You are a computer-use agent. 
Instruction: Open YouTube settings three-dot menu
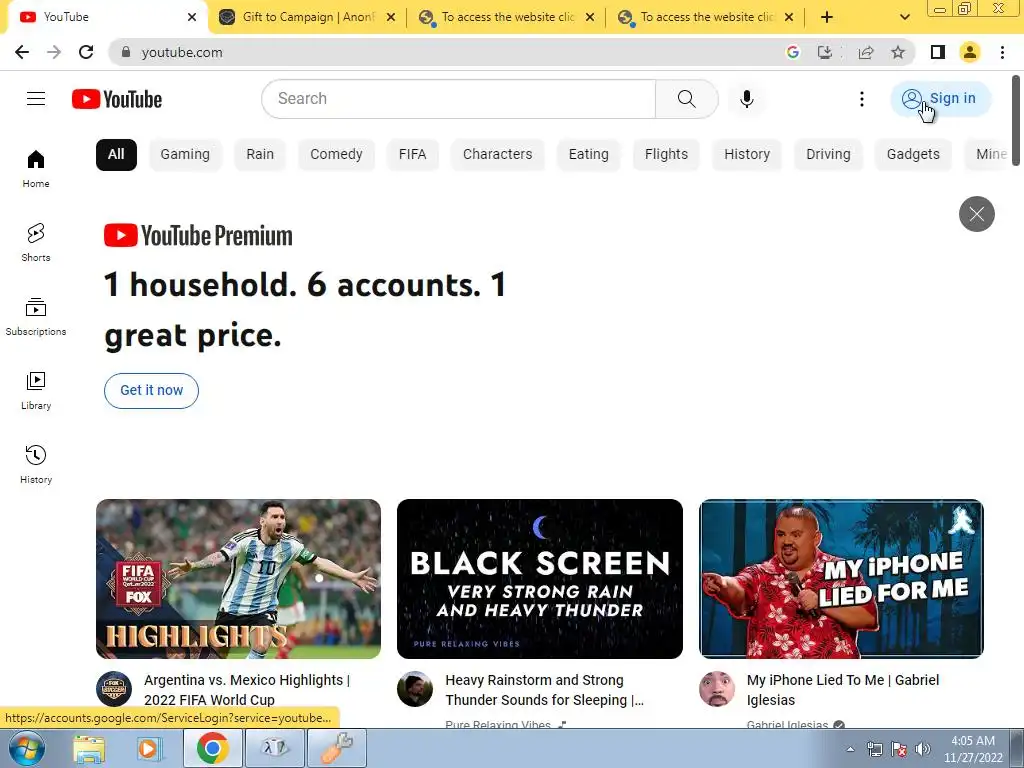pyautogui.click(x=862, y=99)
